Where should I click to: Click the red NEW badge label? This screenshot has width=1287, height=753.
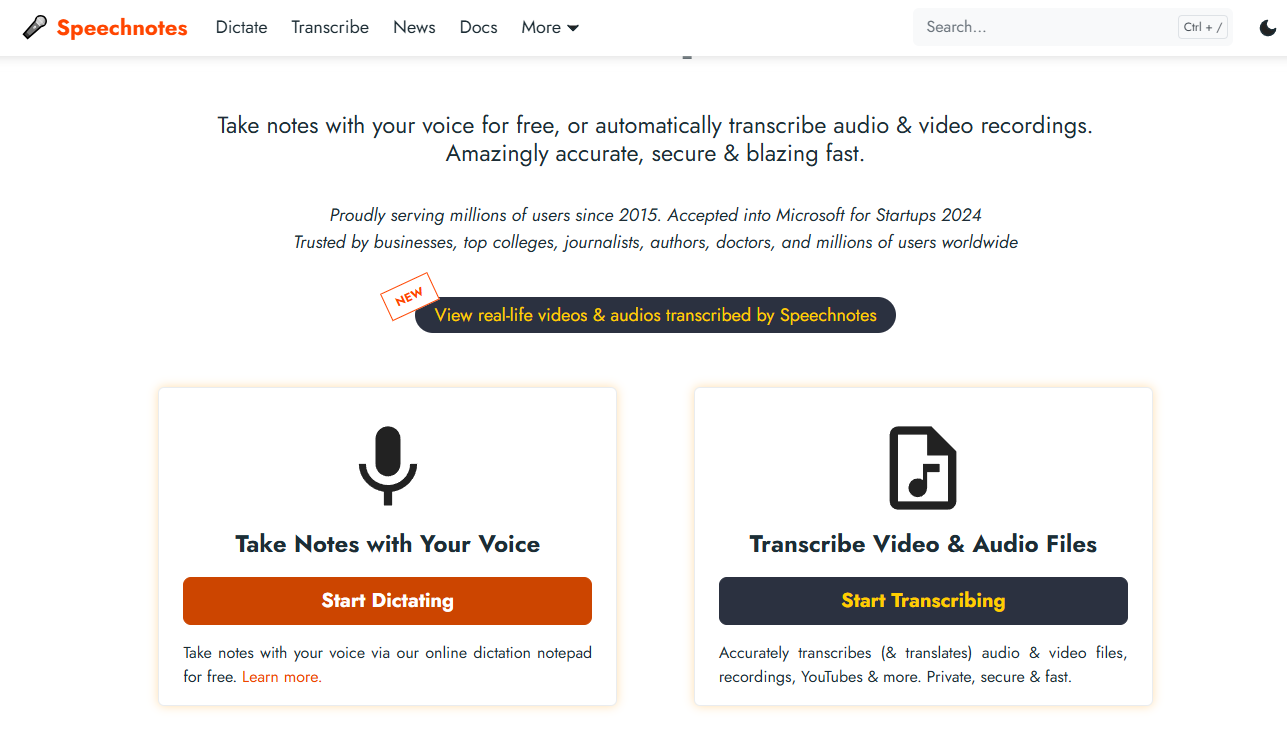(x=409, y=296)
